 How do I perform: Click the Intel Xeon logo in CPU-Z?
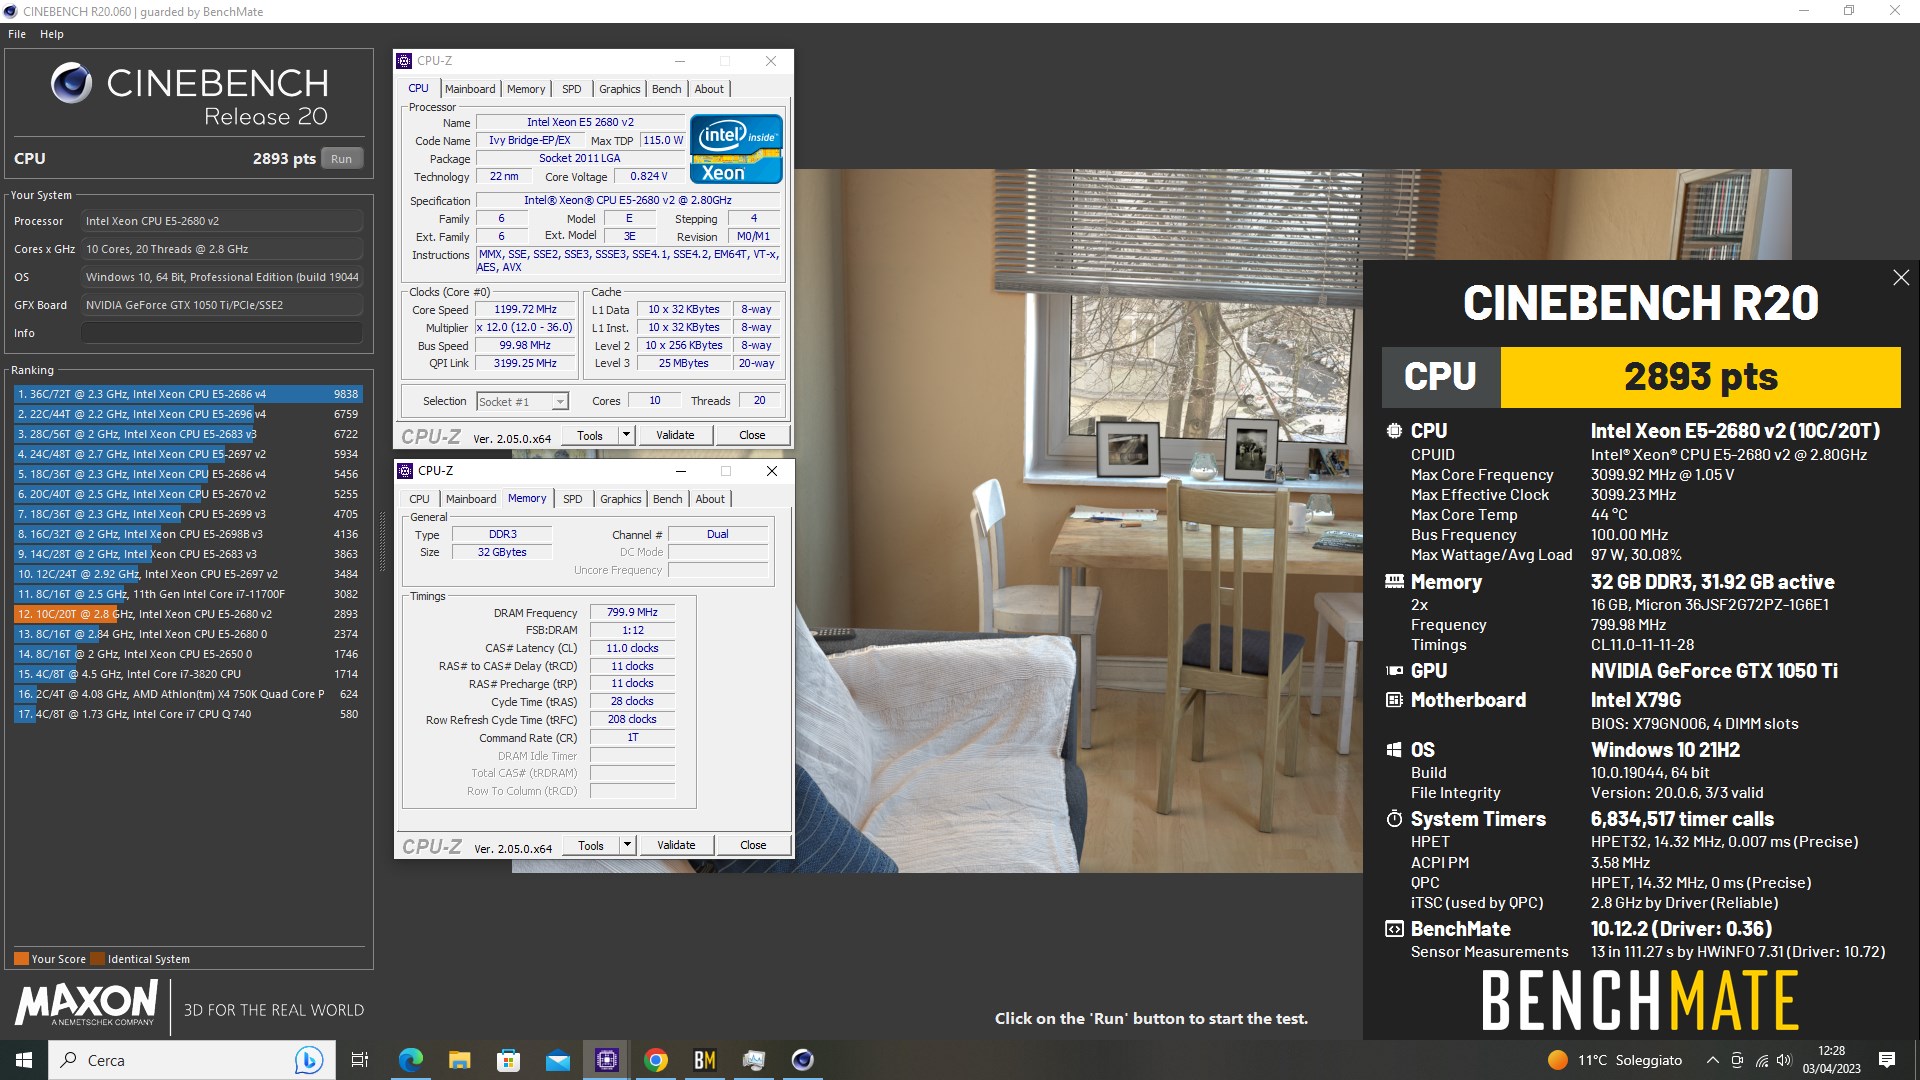coord(737,149)
